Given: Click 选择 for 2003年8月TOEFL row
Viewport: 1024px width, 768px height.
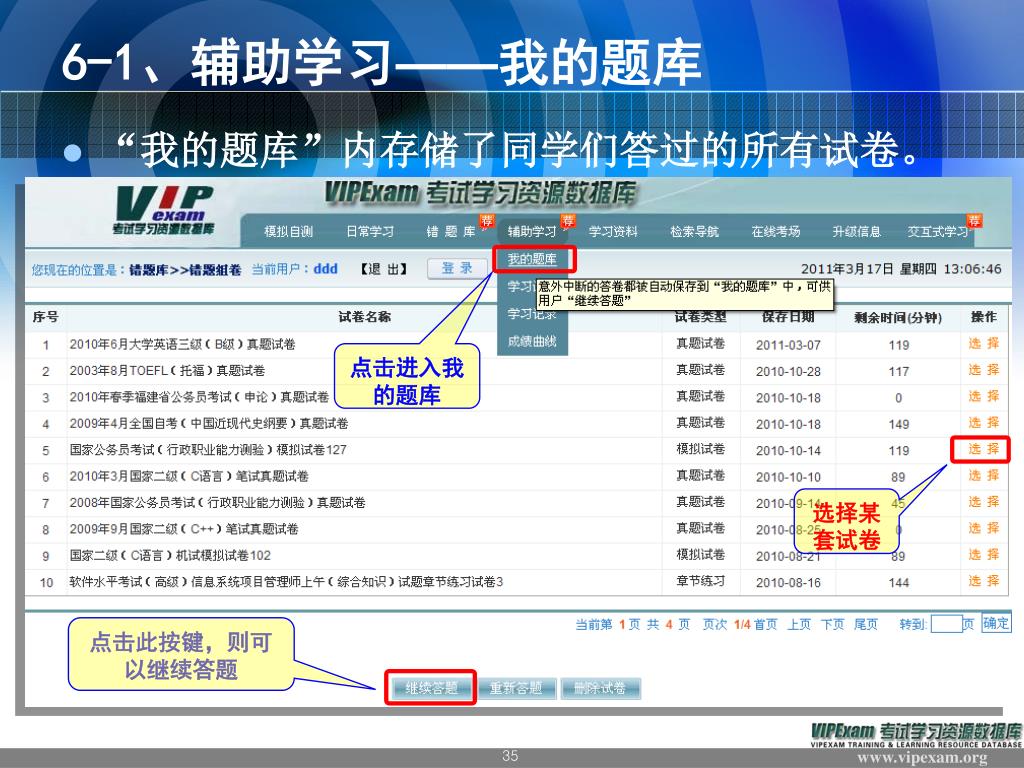Looking at the screenshot, I should [984, 370].
